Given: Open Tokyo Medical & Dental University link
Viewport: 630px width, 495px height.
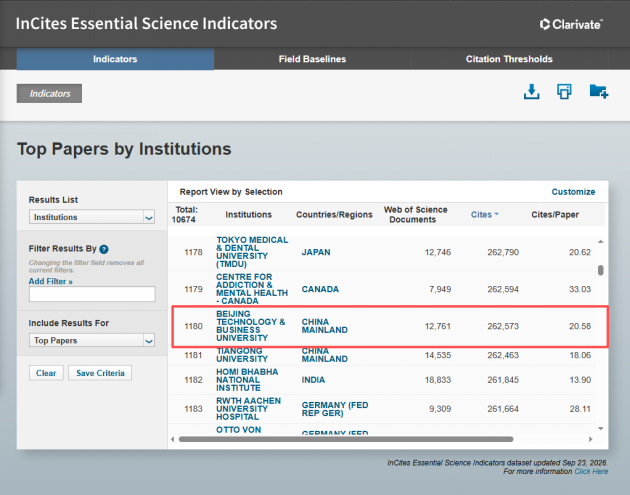Looking at the screenshot, I should click(x=252, y=252).
